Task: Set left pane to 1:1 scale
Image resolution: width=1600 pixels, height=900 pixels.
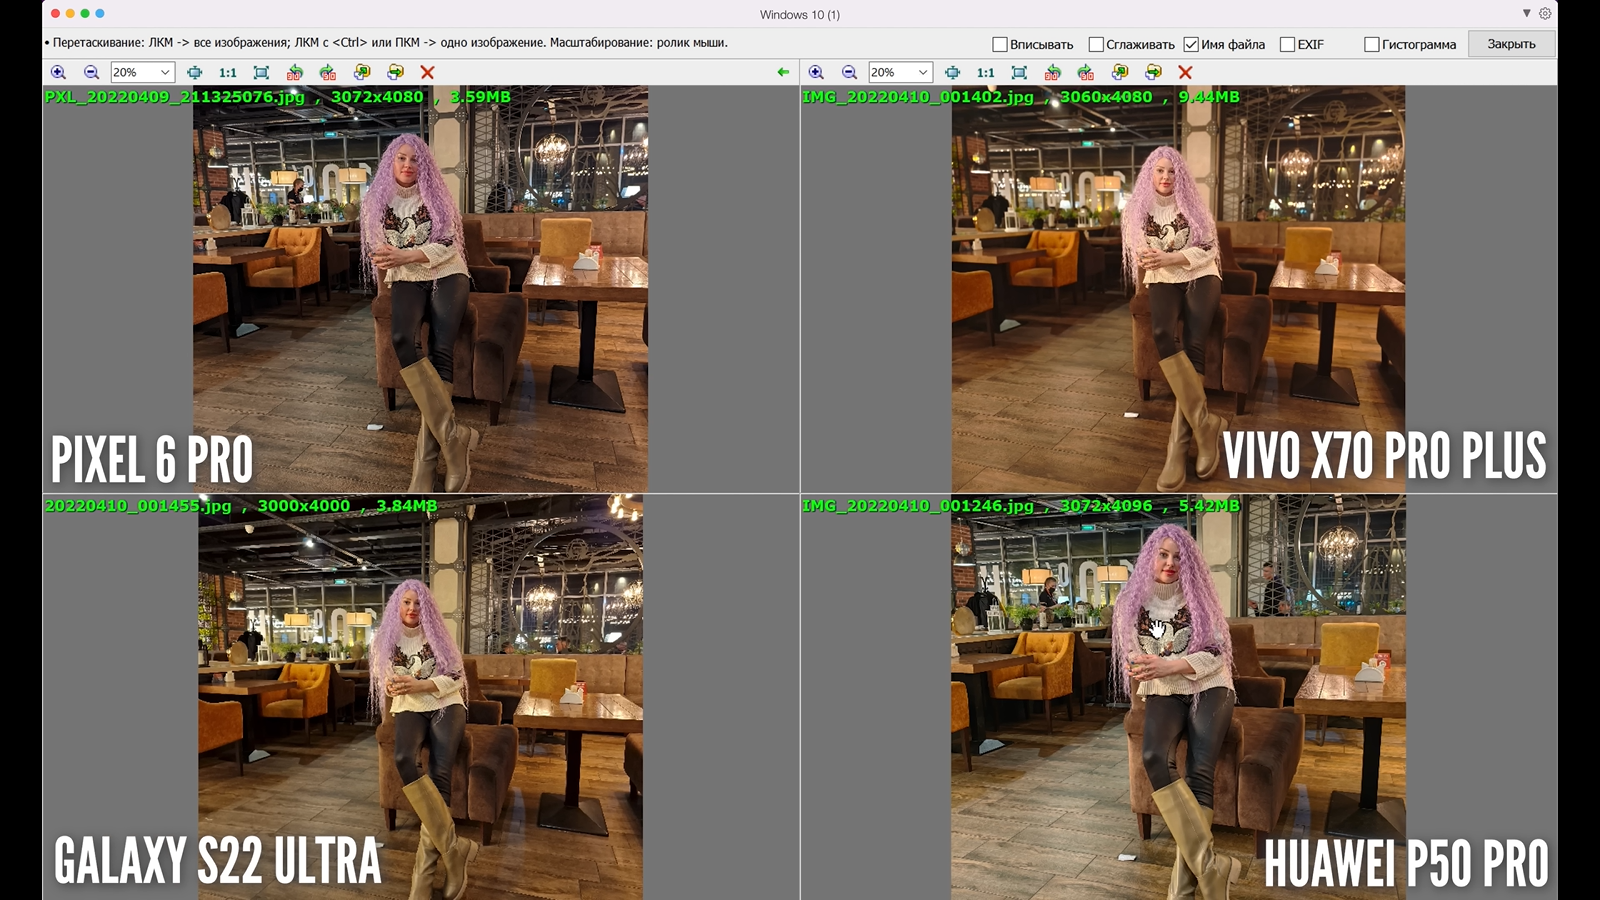Action: point(228,72)
